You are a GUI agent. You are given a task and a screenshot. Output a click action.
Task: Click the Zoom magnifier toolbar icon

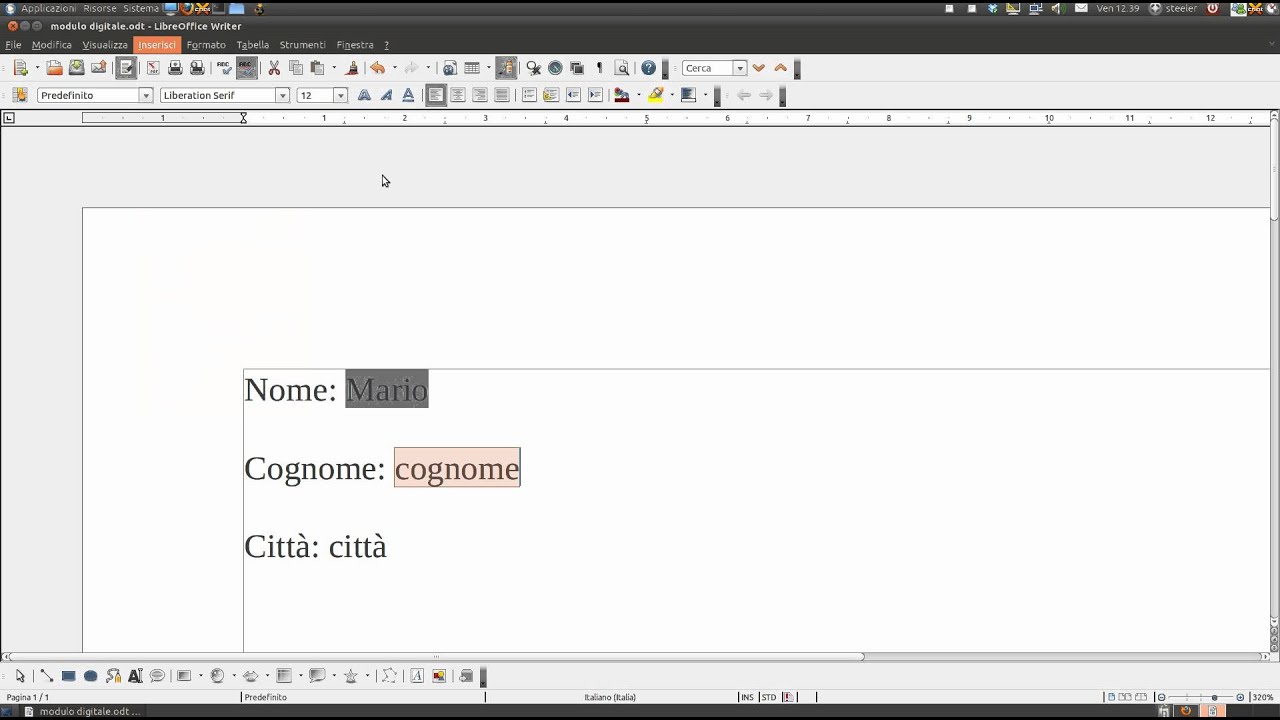click(622, 68)
